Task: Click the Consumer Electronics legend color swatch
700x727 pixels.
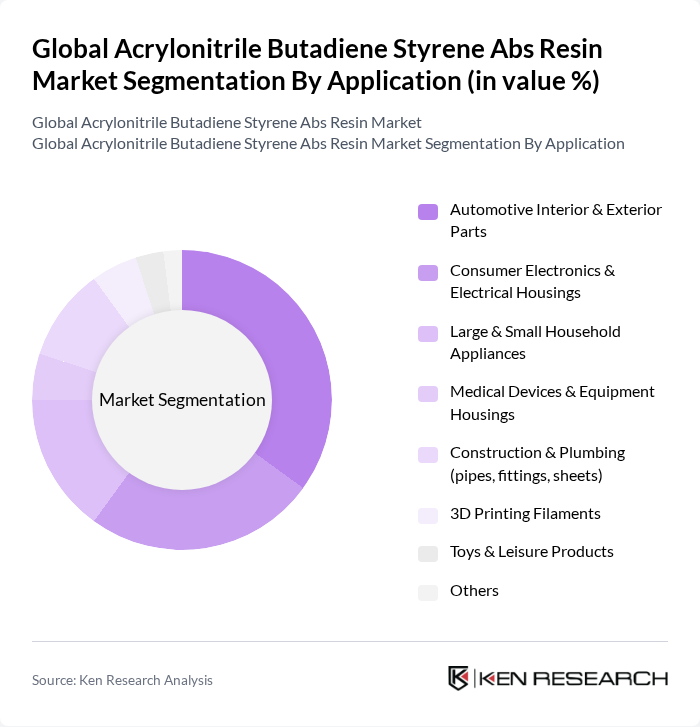Action: pyautogui.click(x=428, y=273)
